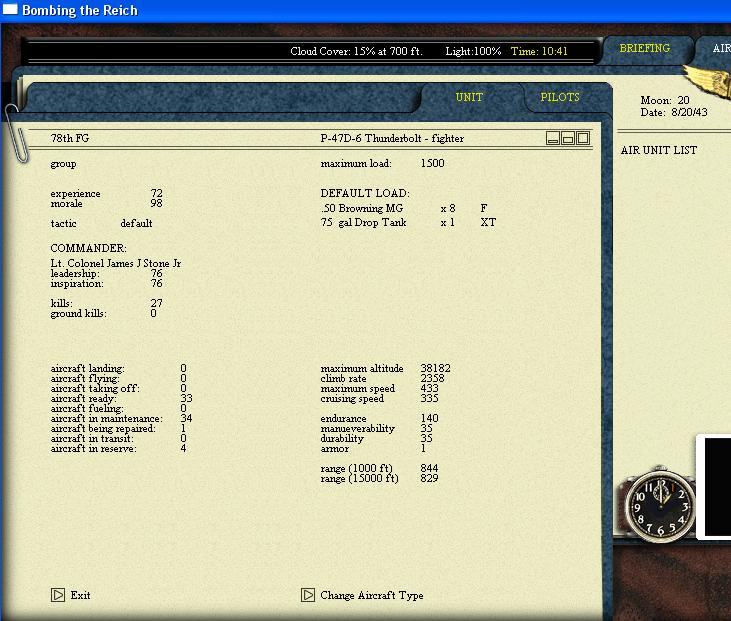Click the smallest panel size icon
This screenshot has height=621, width=731.
pyautogui.click(x=553, y=138)
